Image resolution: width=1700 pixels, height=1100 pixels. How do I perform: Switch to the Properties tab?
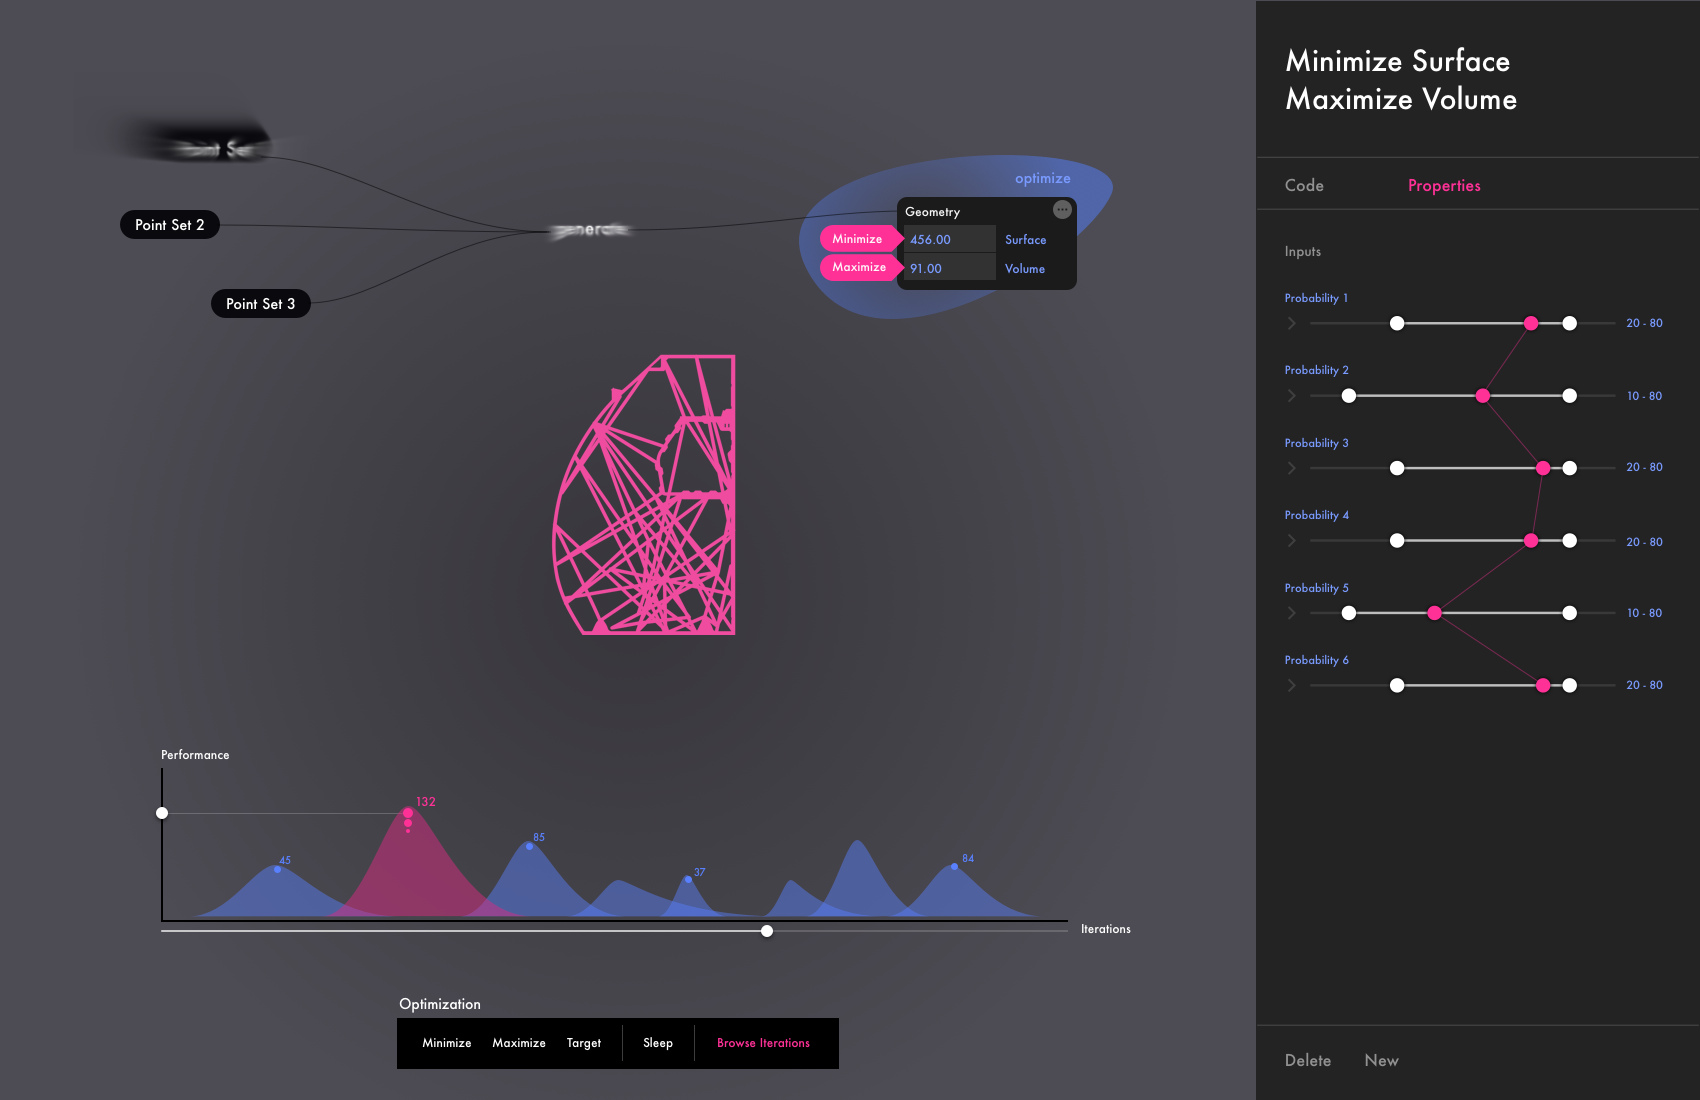click(x=1444, y=186)
